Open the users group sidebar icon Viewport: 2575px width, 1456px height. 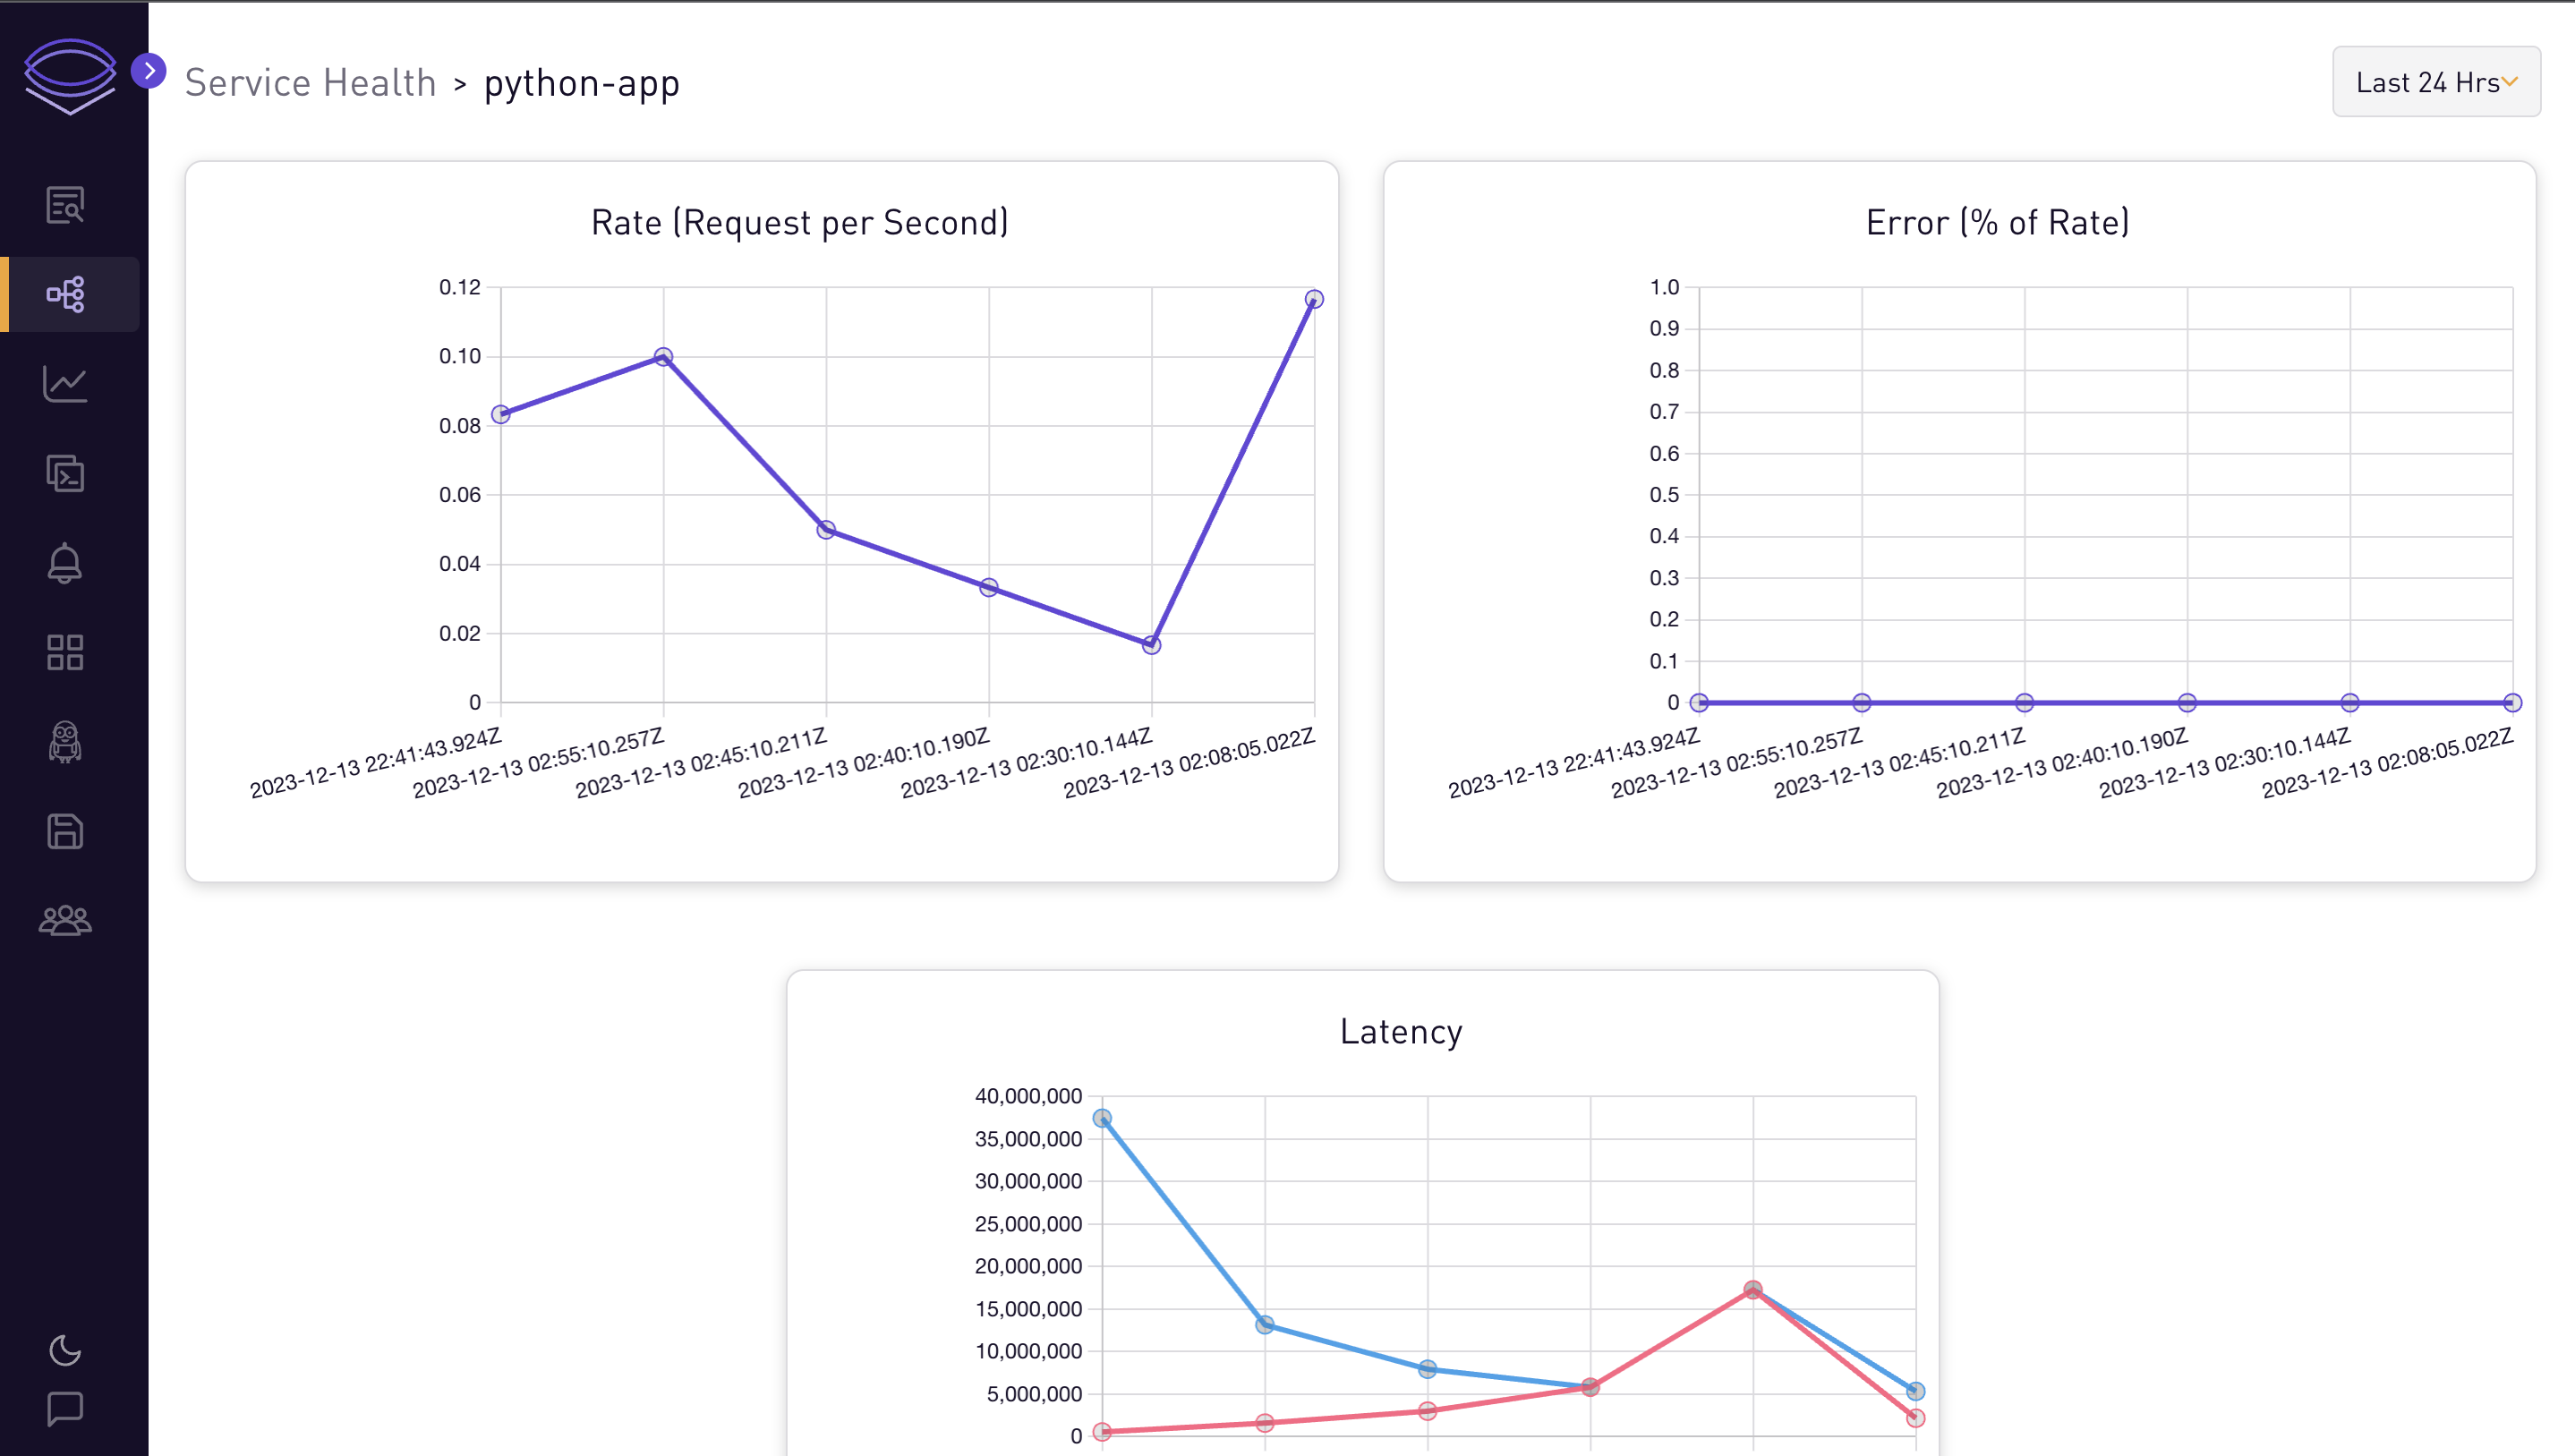click(65, 920)
